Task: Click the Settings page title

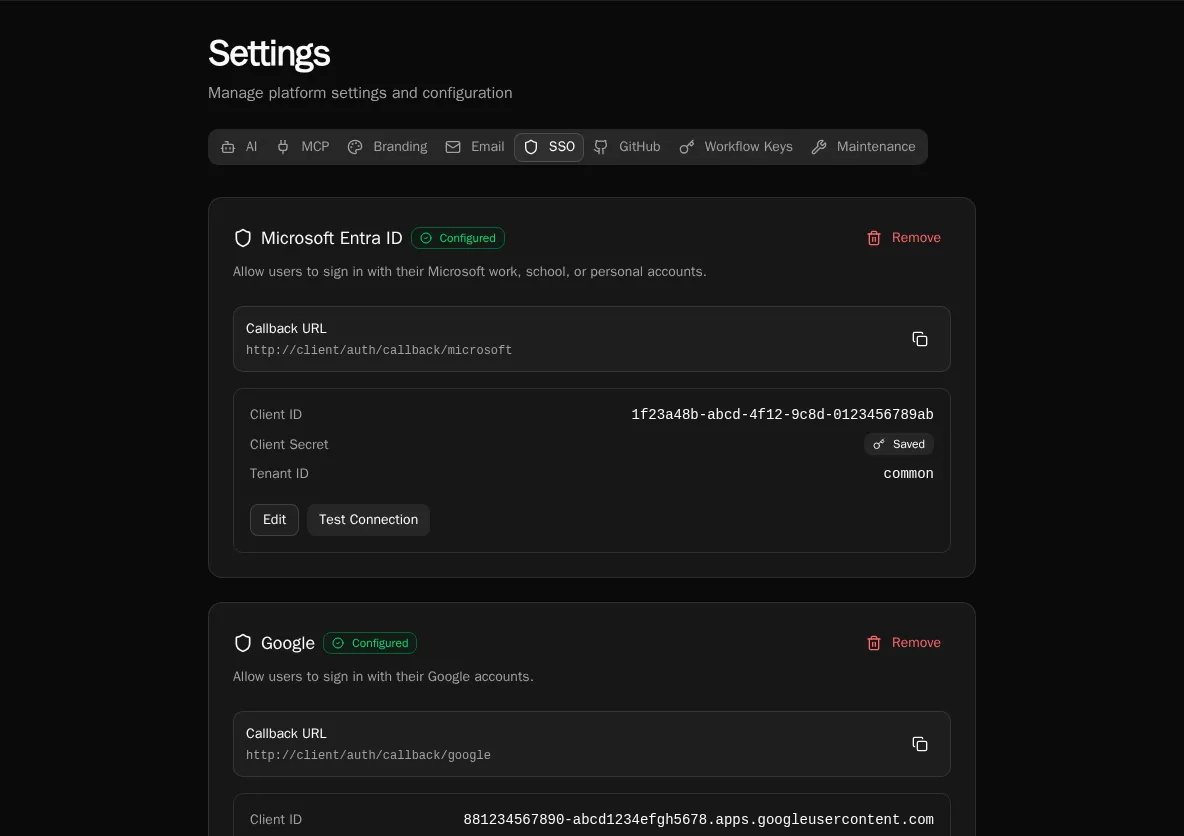Action: tap(269, 54)
